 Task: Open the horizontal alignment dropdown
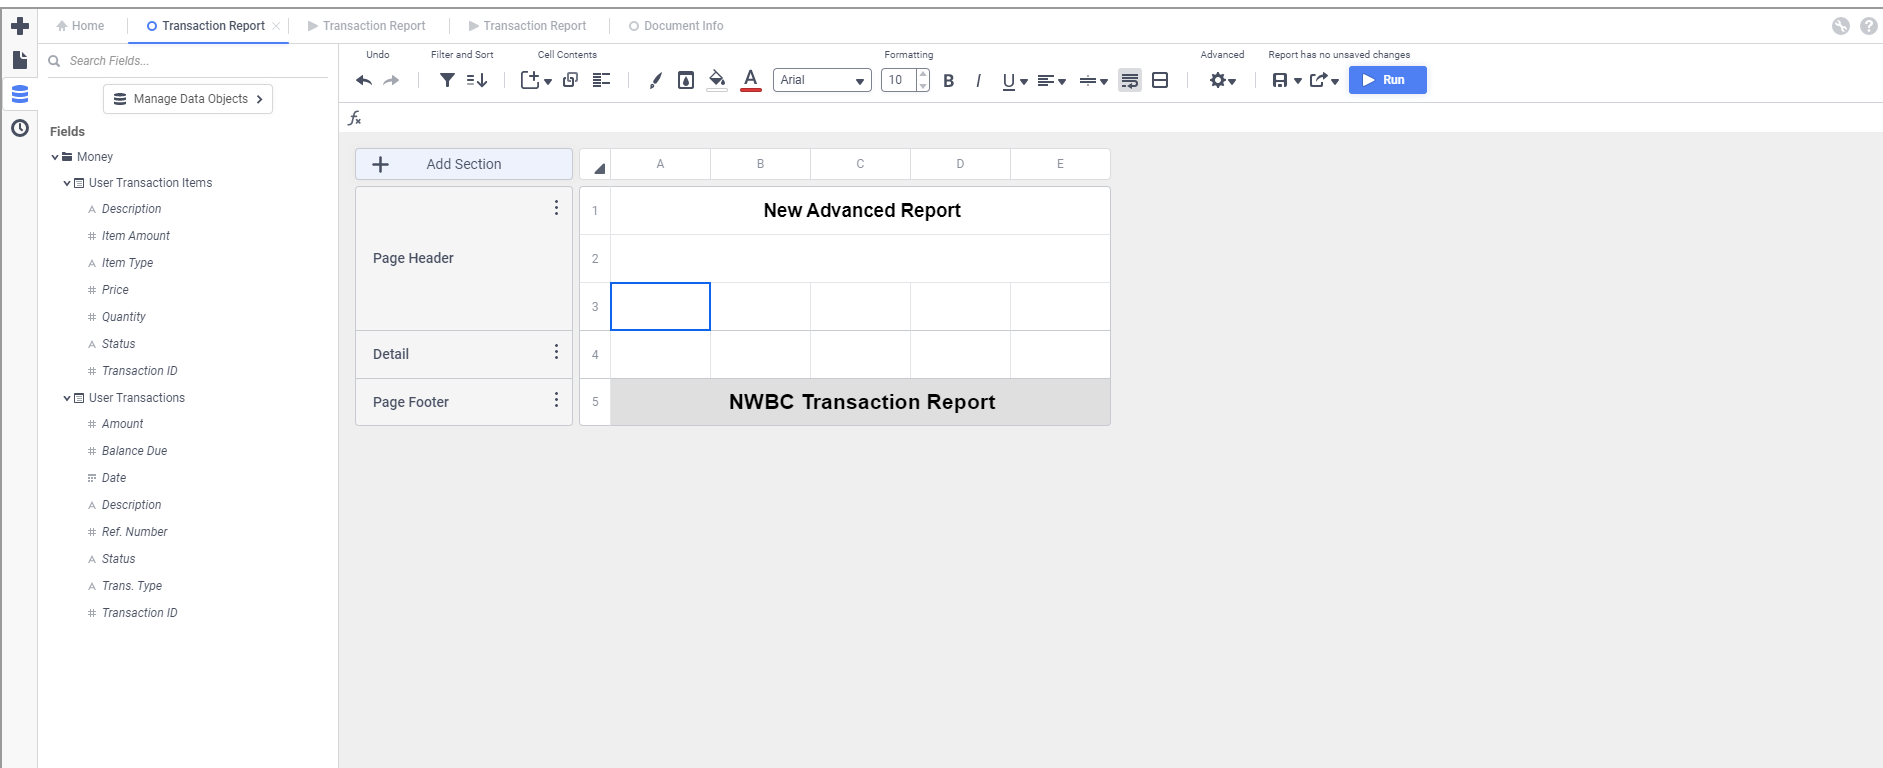coord(1052,80)
